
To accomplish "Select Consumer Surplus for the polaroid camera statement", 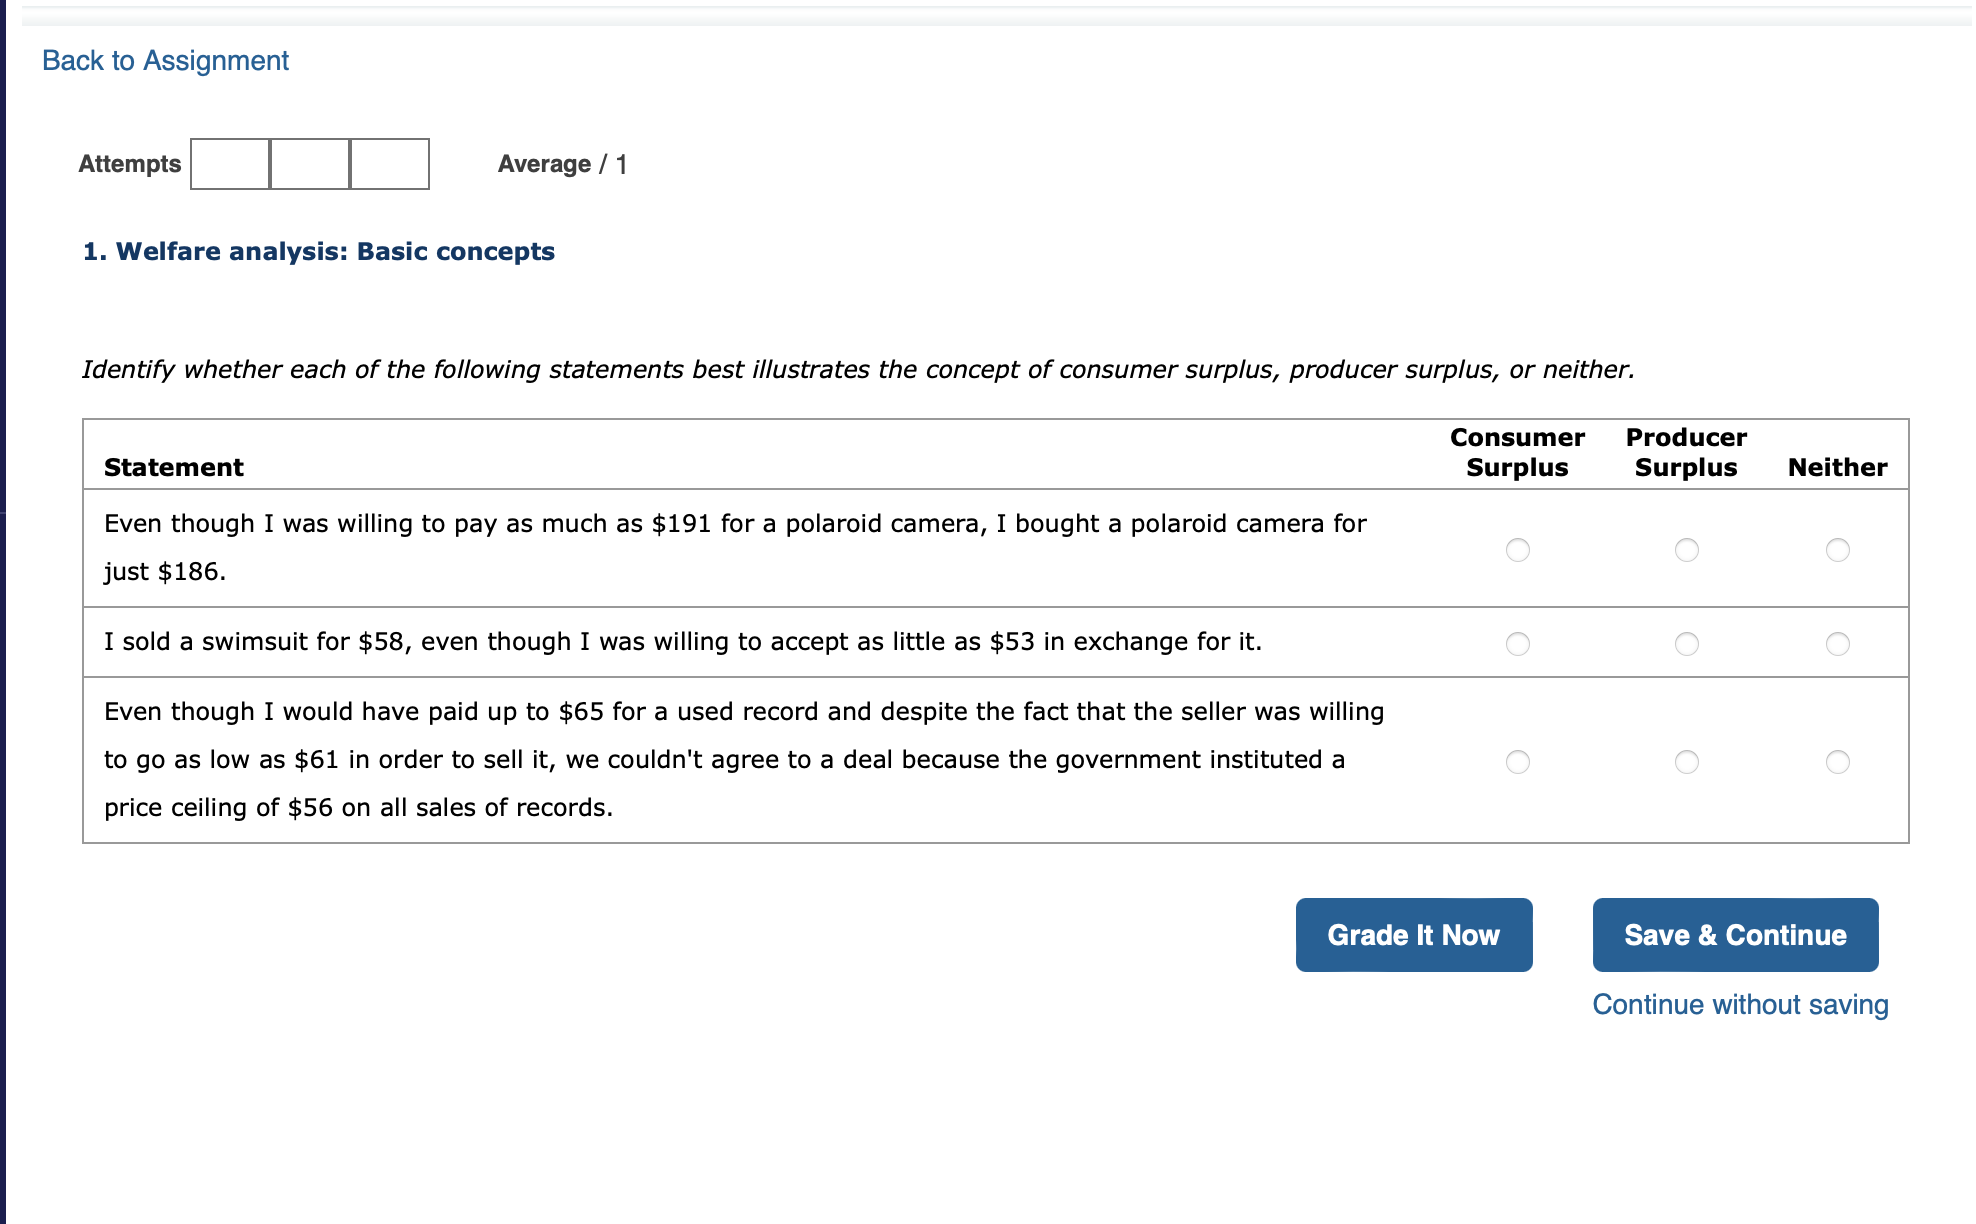I will 1517,550.
